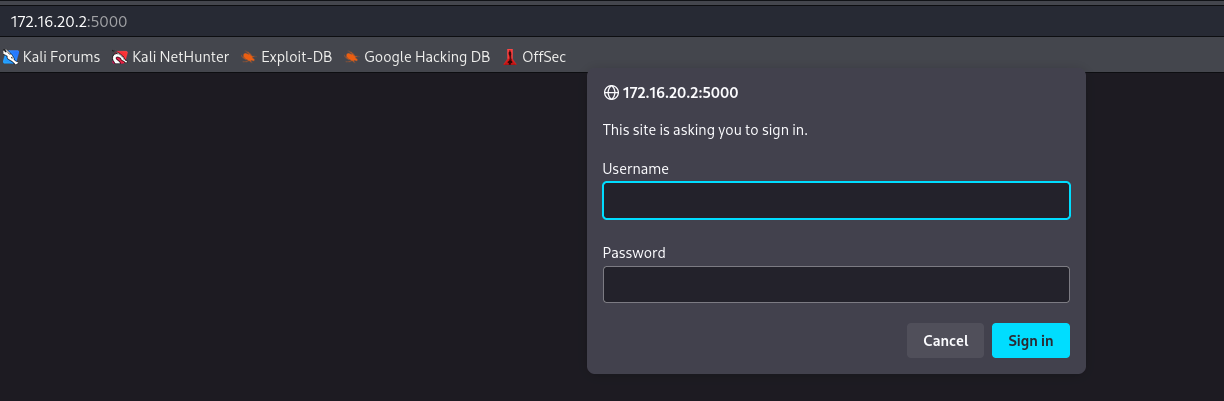The image size is (1224, 401).
Task: Focus the Password input field
Action: 836,285
